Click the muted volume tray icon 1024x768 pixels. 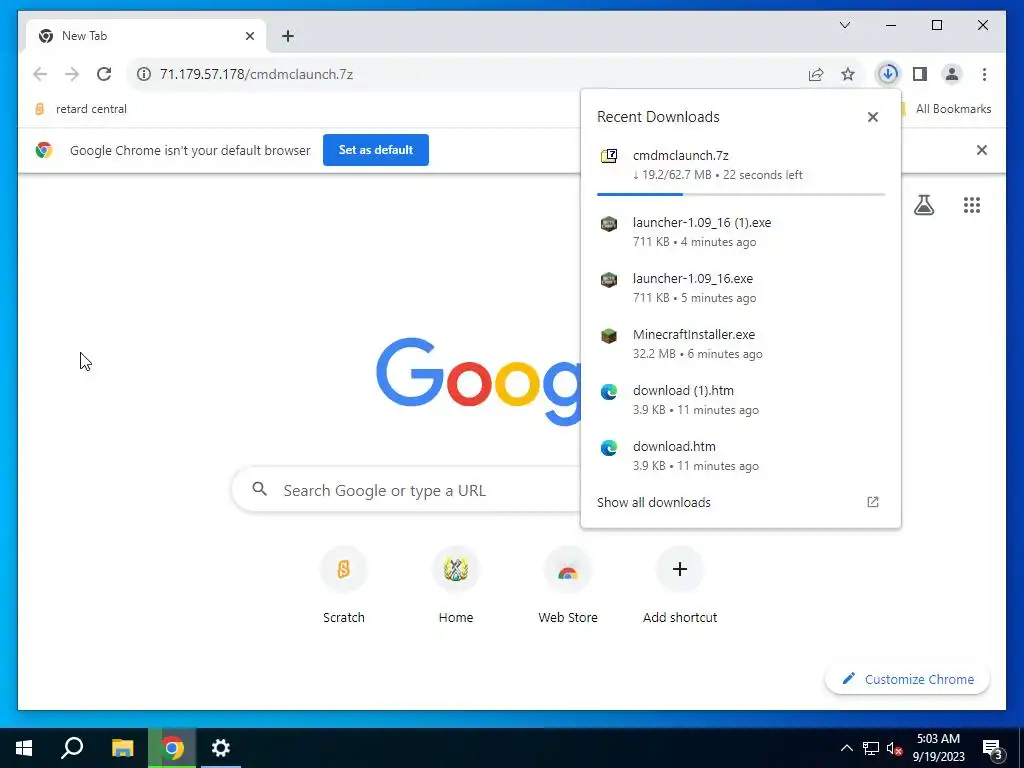pyautogui.click(x=894, y=749)
